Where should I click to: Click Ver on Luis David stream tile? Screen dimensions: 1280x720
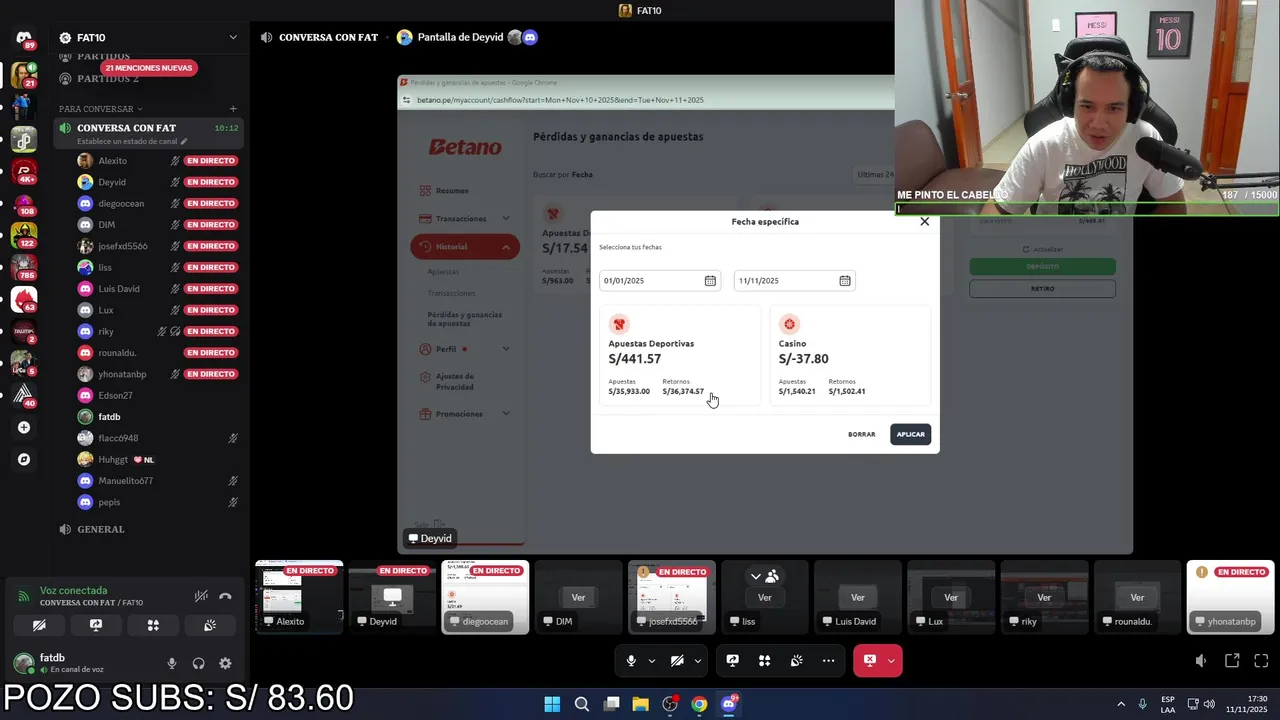tap(857, 597)
